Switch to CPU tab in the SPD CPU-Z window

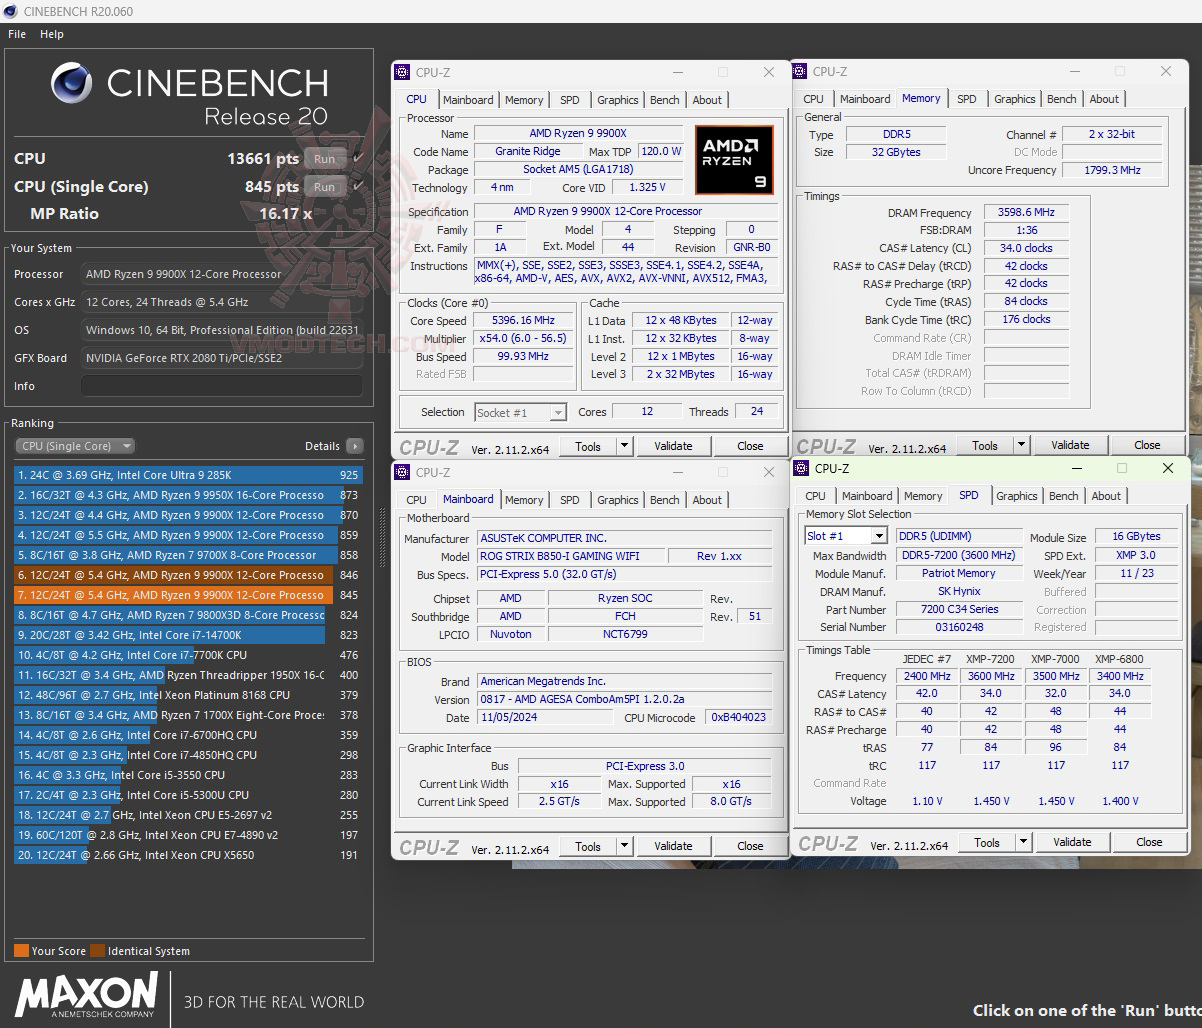[816, 496]
